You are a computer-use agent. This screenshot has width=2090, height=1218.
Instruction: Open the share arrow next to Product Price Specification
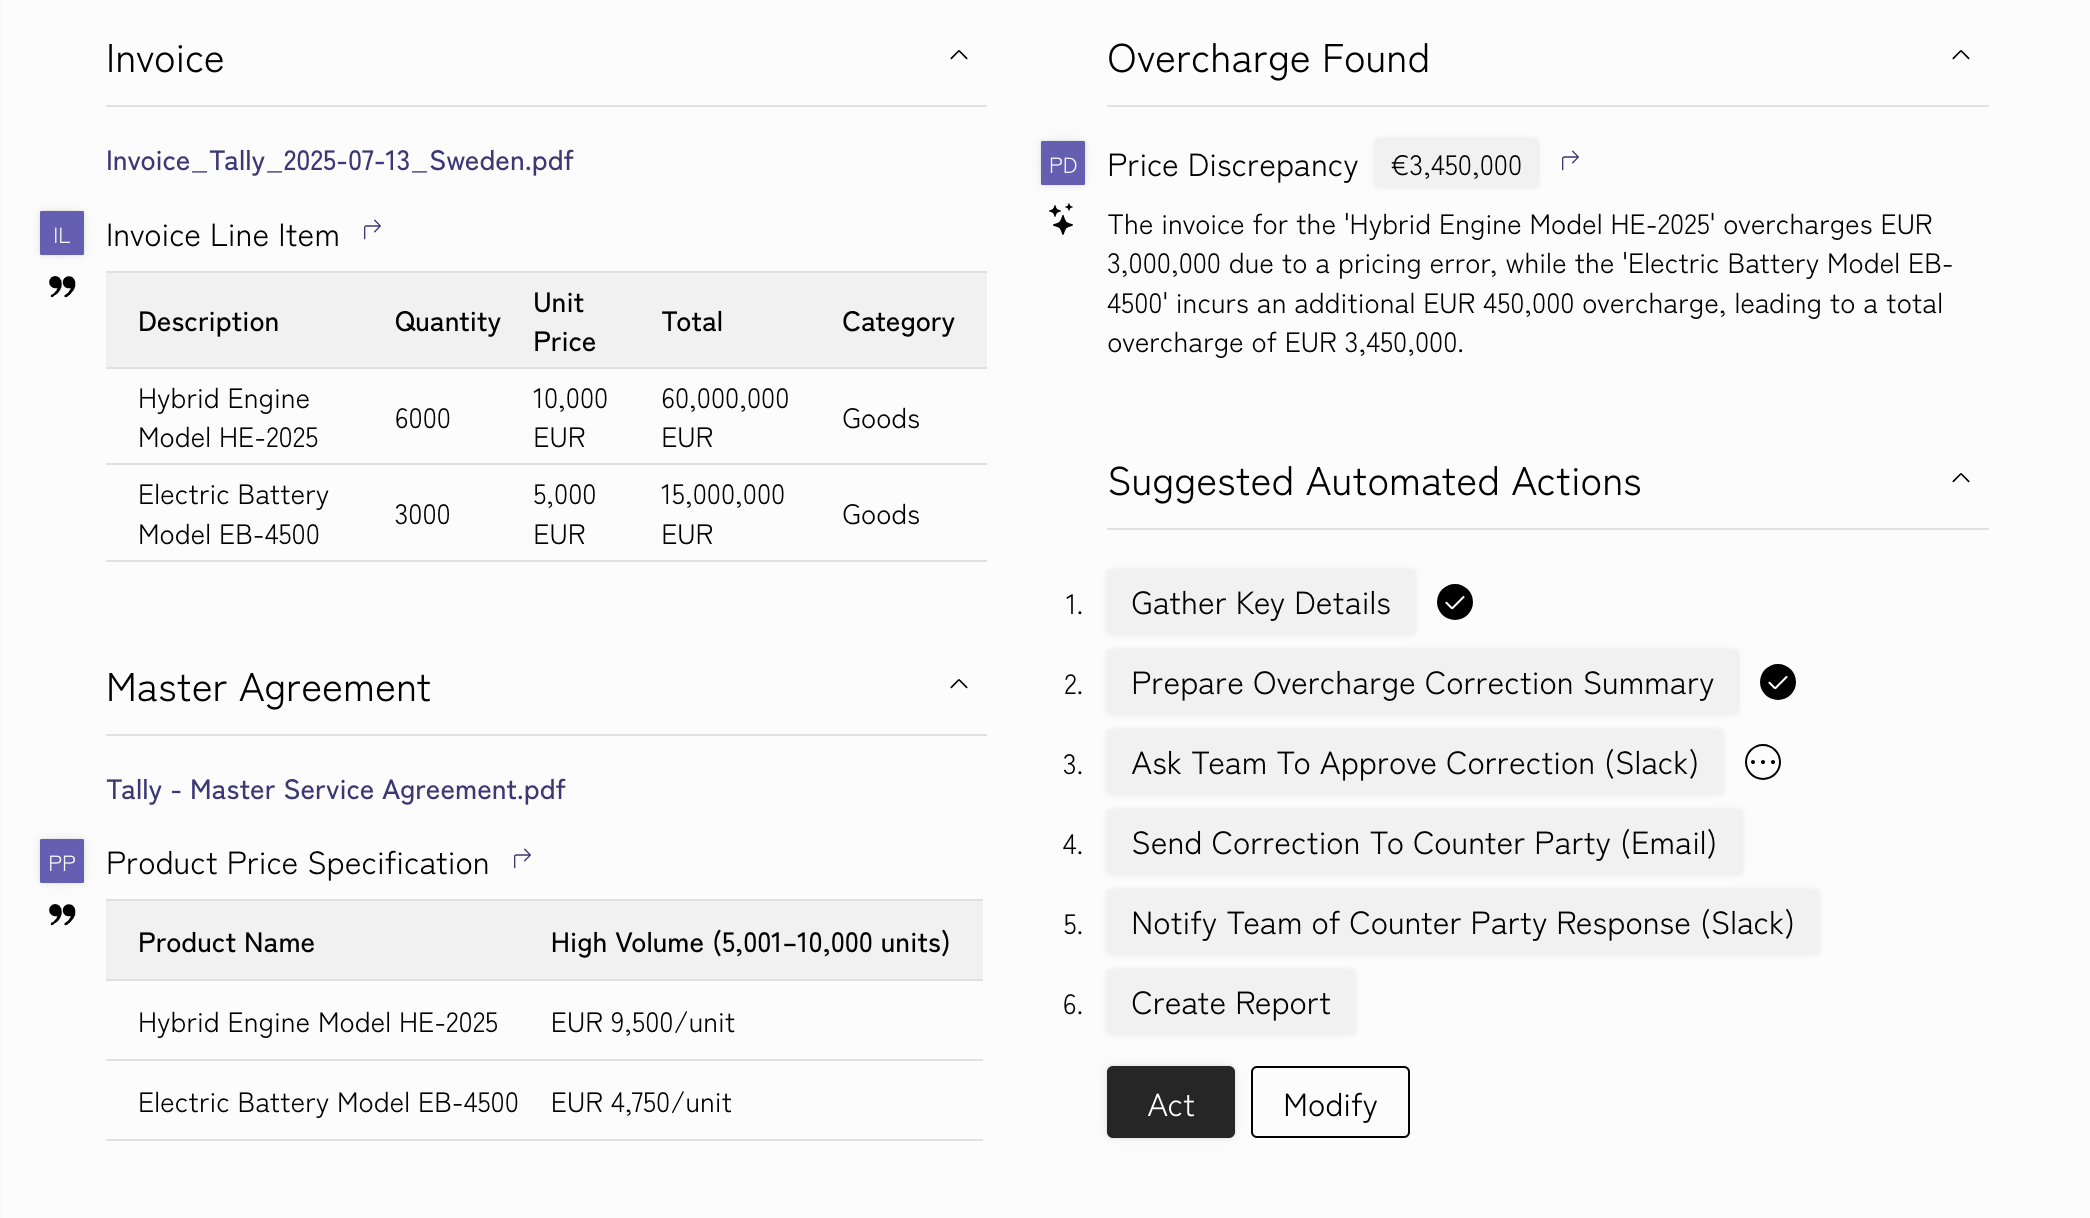coord(522,859)
